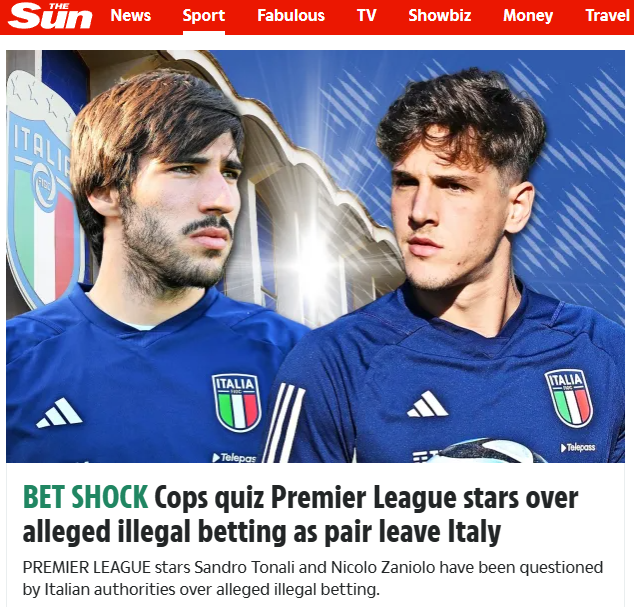Viewport: 634px width, 607px height.
Task: Open the Premier League betting headline
Action: point(300,514)
